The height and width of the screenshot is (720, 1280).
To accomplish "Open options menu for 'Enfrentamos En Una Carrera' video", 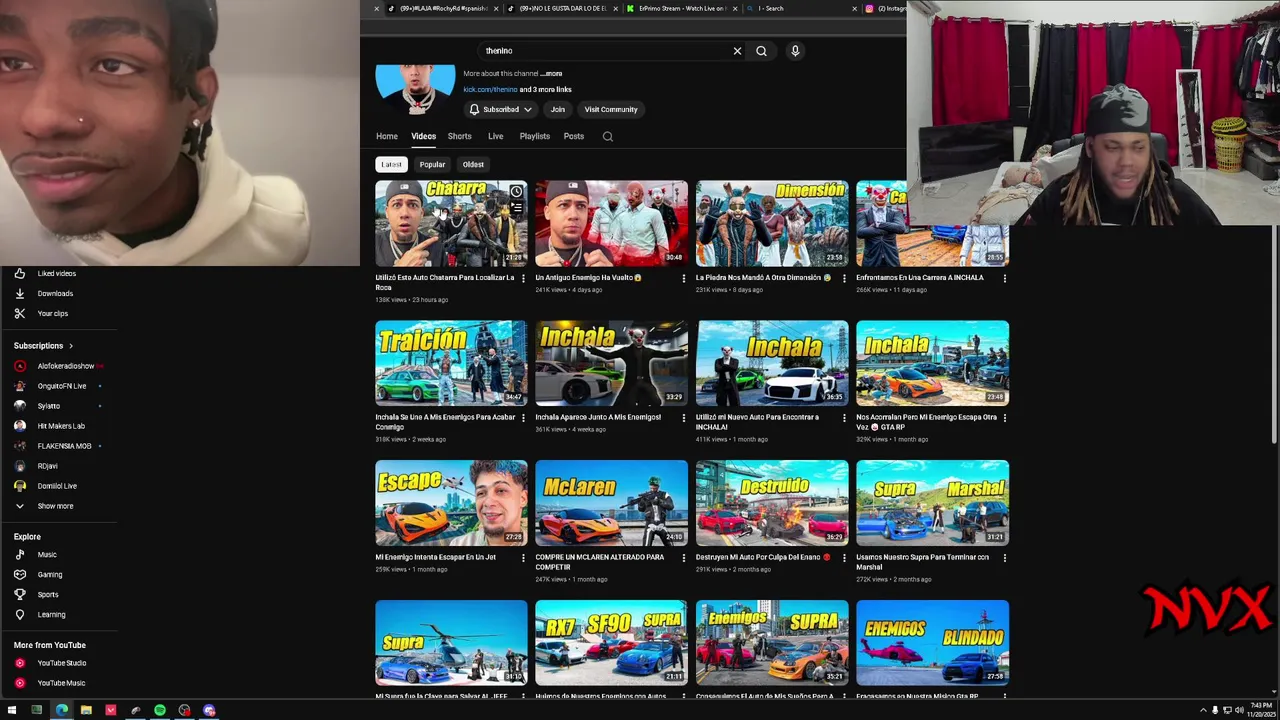I will (x=1004, y=278).
